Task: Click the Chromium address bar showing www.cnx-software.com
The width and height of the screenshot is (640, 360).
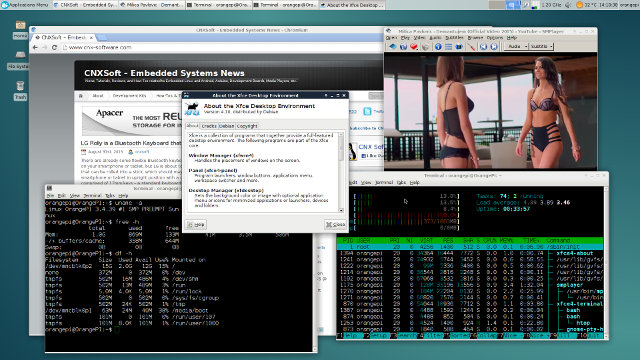Action: (x=222, y=47)
